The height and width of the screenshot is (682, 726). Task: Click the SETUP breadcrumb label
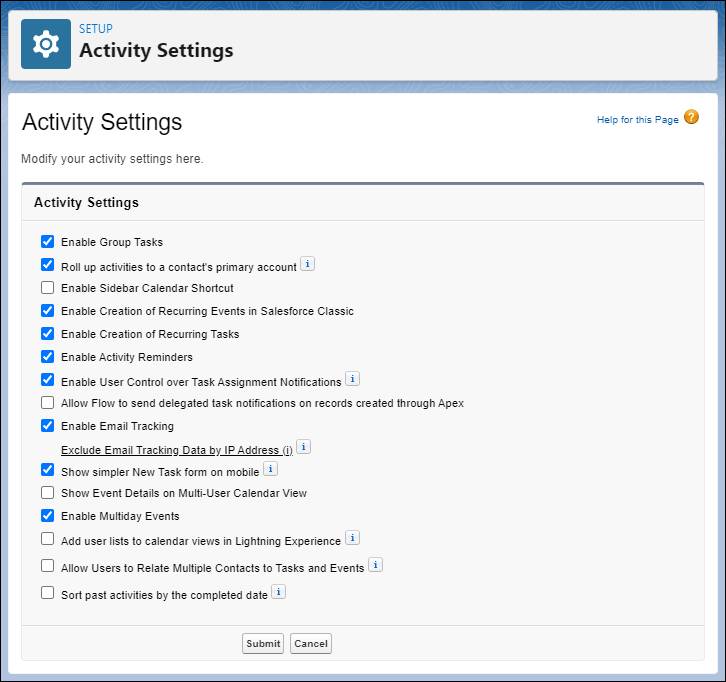(95, 29)
